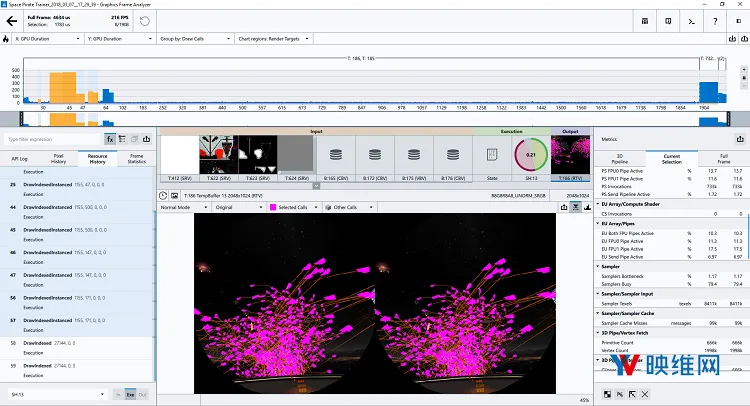Switch to the Pixel History tab
This screenshot has width=750, height=406.
coord(58,159)
